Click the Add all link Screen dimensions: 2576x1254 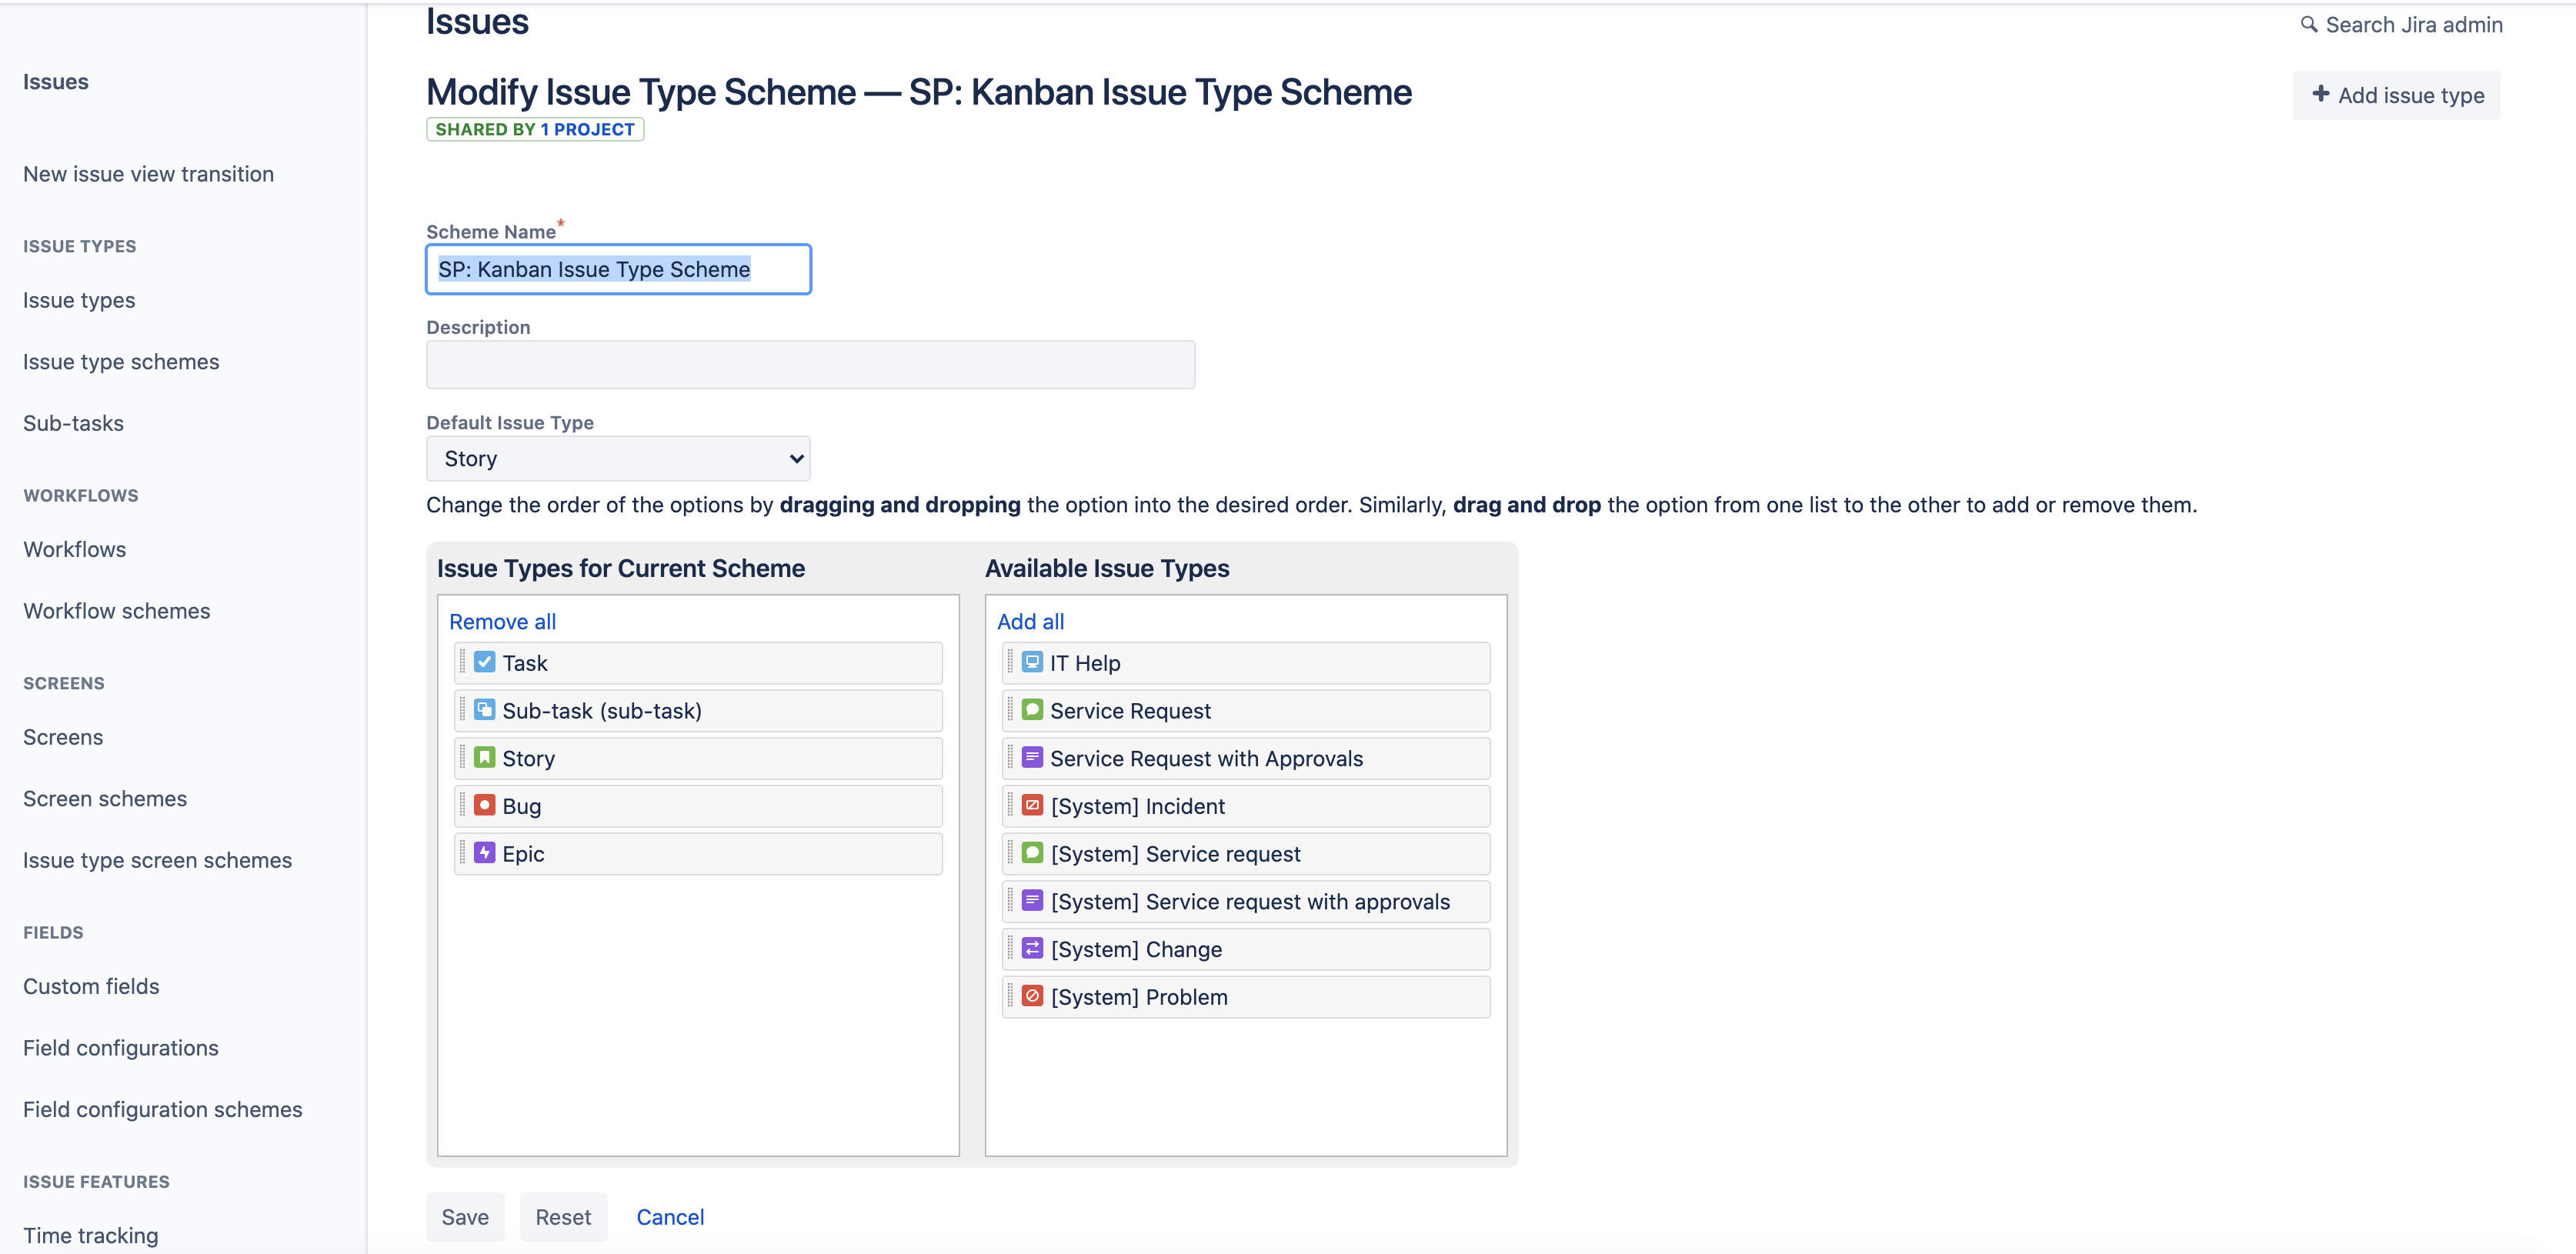[x=1030, y=621]
